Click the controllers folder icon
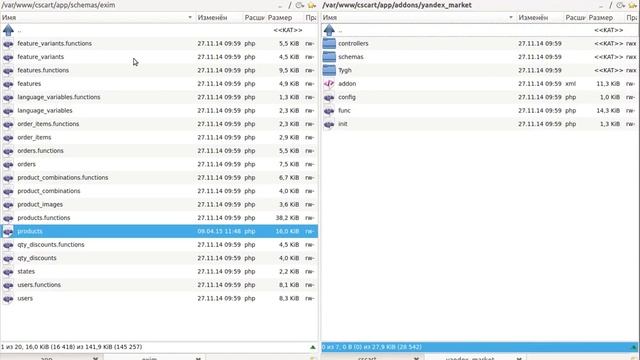 (x=329, y=43)
